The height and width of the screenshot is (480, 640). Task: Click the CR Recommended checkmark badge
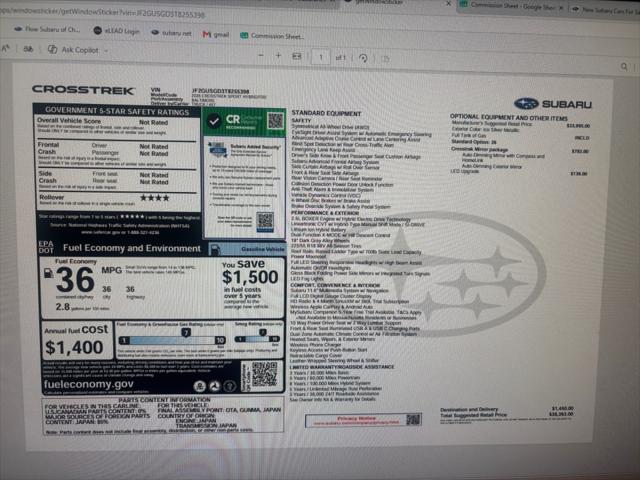click(x=214, y=121)
